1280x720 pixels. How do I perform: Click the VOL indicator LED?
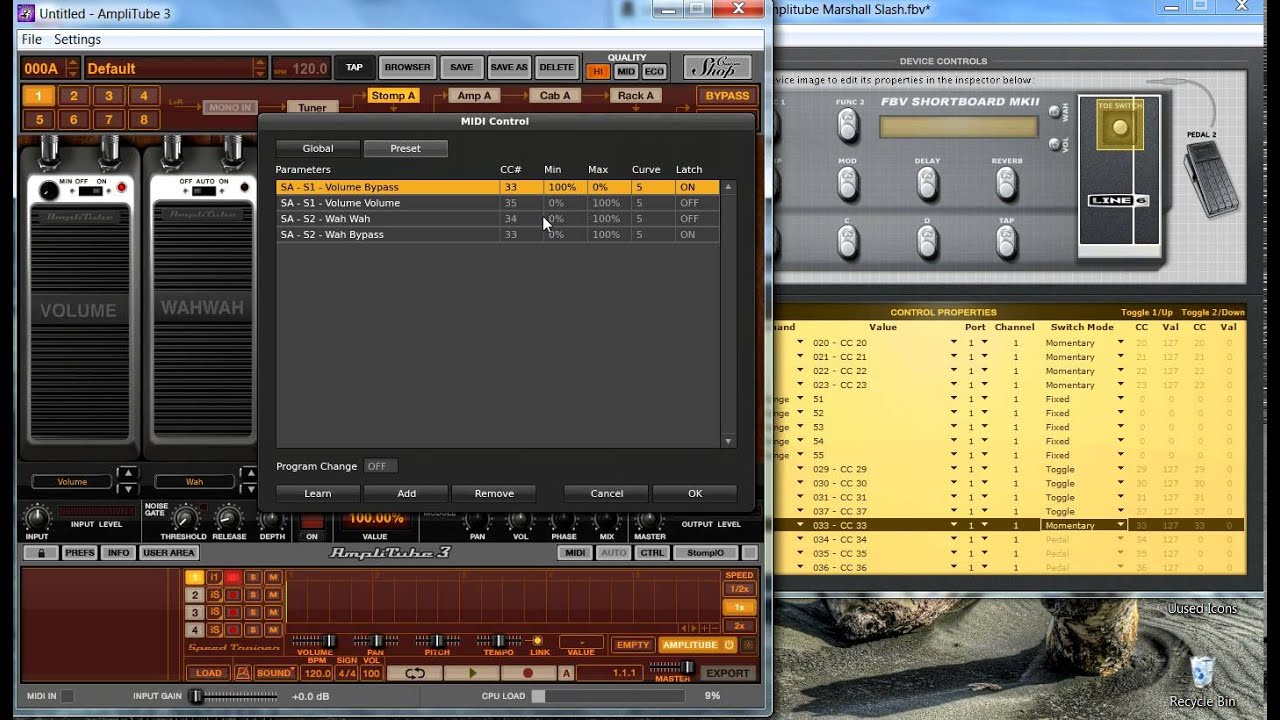(1053, 144)
